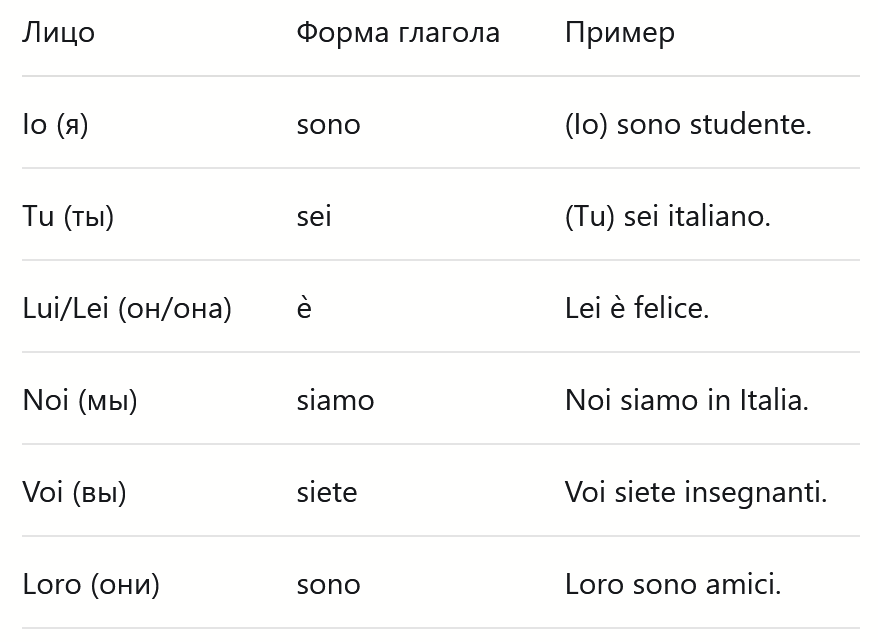Click the 'Lui/Lei (он/она)' cell
This screenshot has width=878, height=642.
click(x=127, y=309)
